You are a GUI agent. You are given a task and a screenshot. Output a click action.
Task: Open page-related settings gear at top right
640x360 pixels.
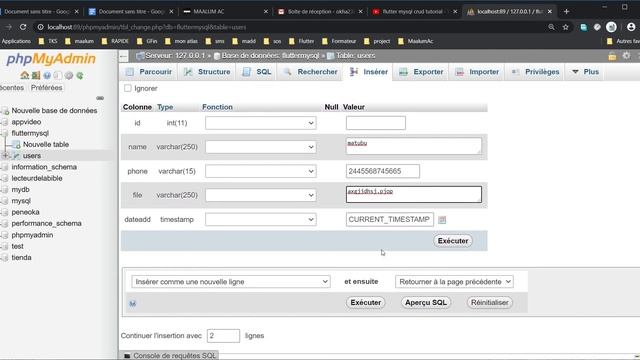(626, 56)
